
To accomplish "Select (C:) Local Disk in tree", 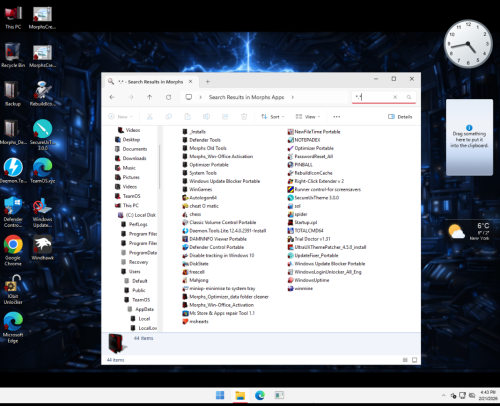I will point(137,215).
